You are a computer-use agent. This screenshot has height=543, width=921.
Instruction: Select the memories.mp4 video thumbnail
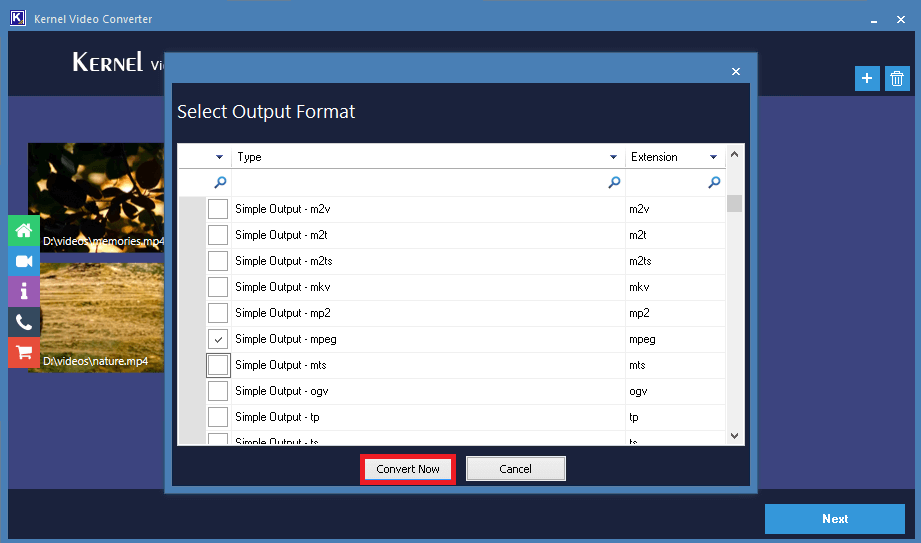pyautogui.click(x=96, y=197)
